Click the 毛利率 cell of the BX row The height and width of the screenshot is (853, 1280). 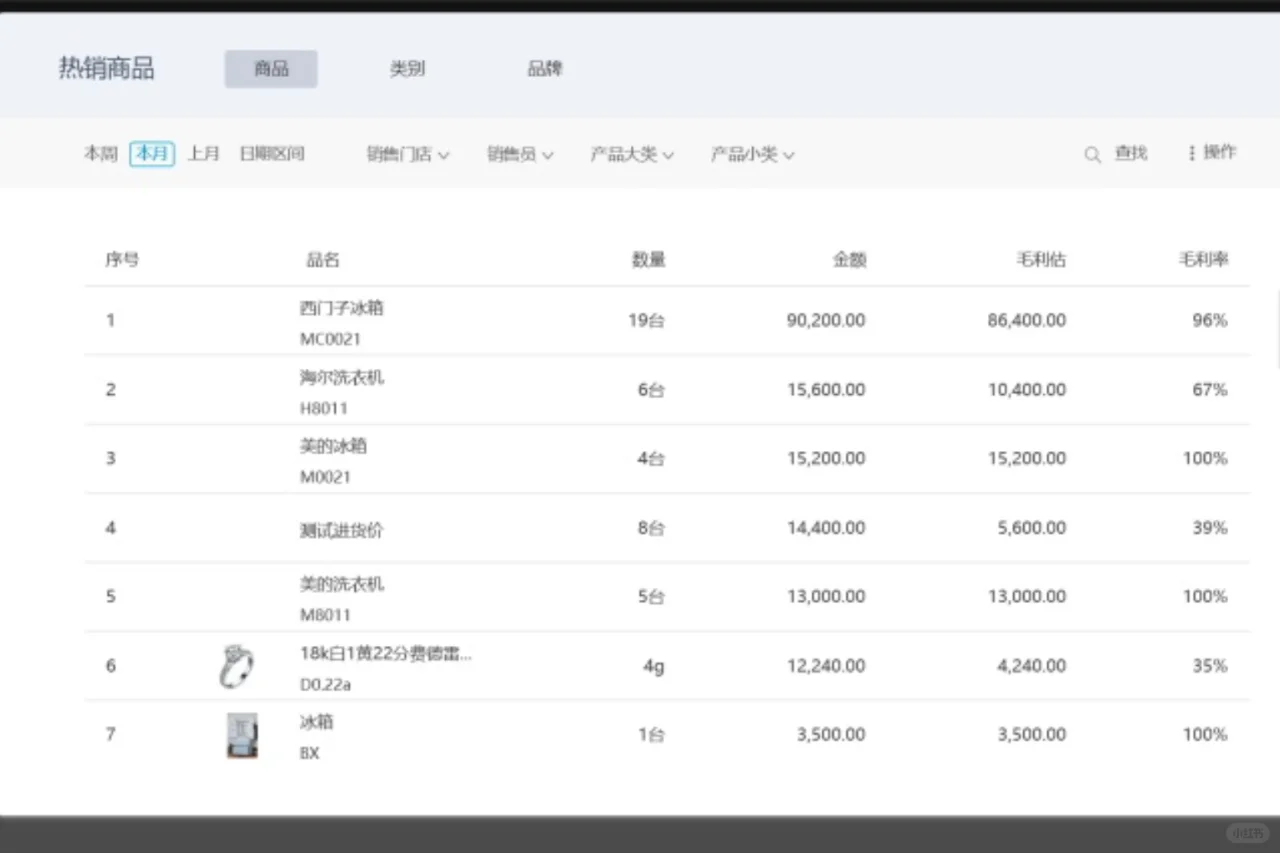[1205, 735]
